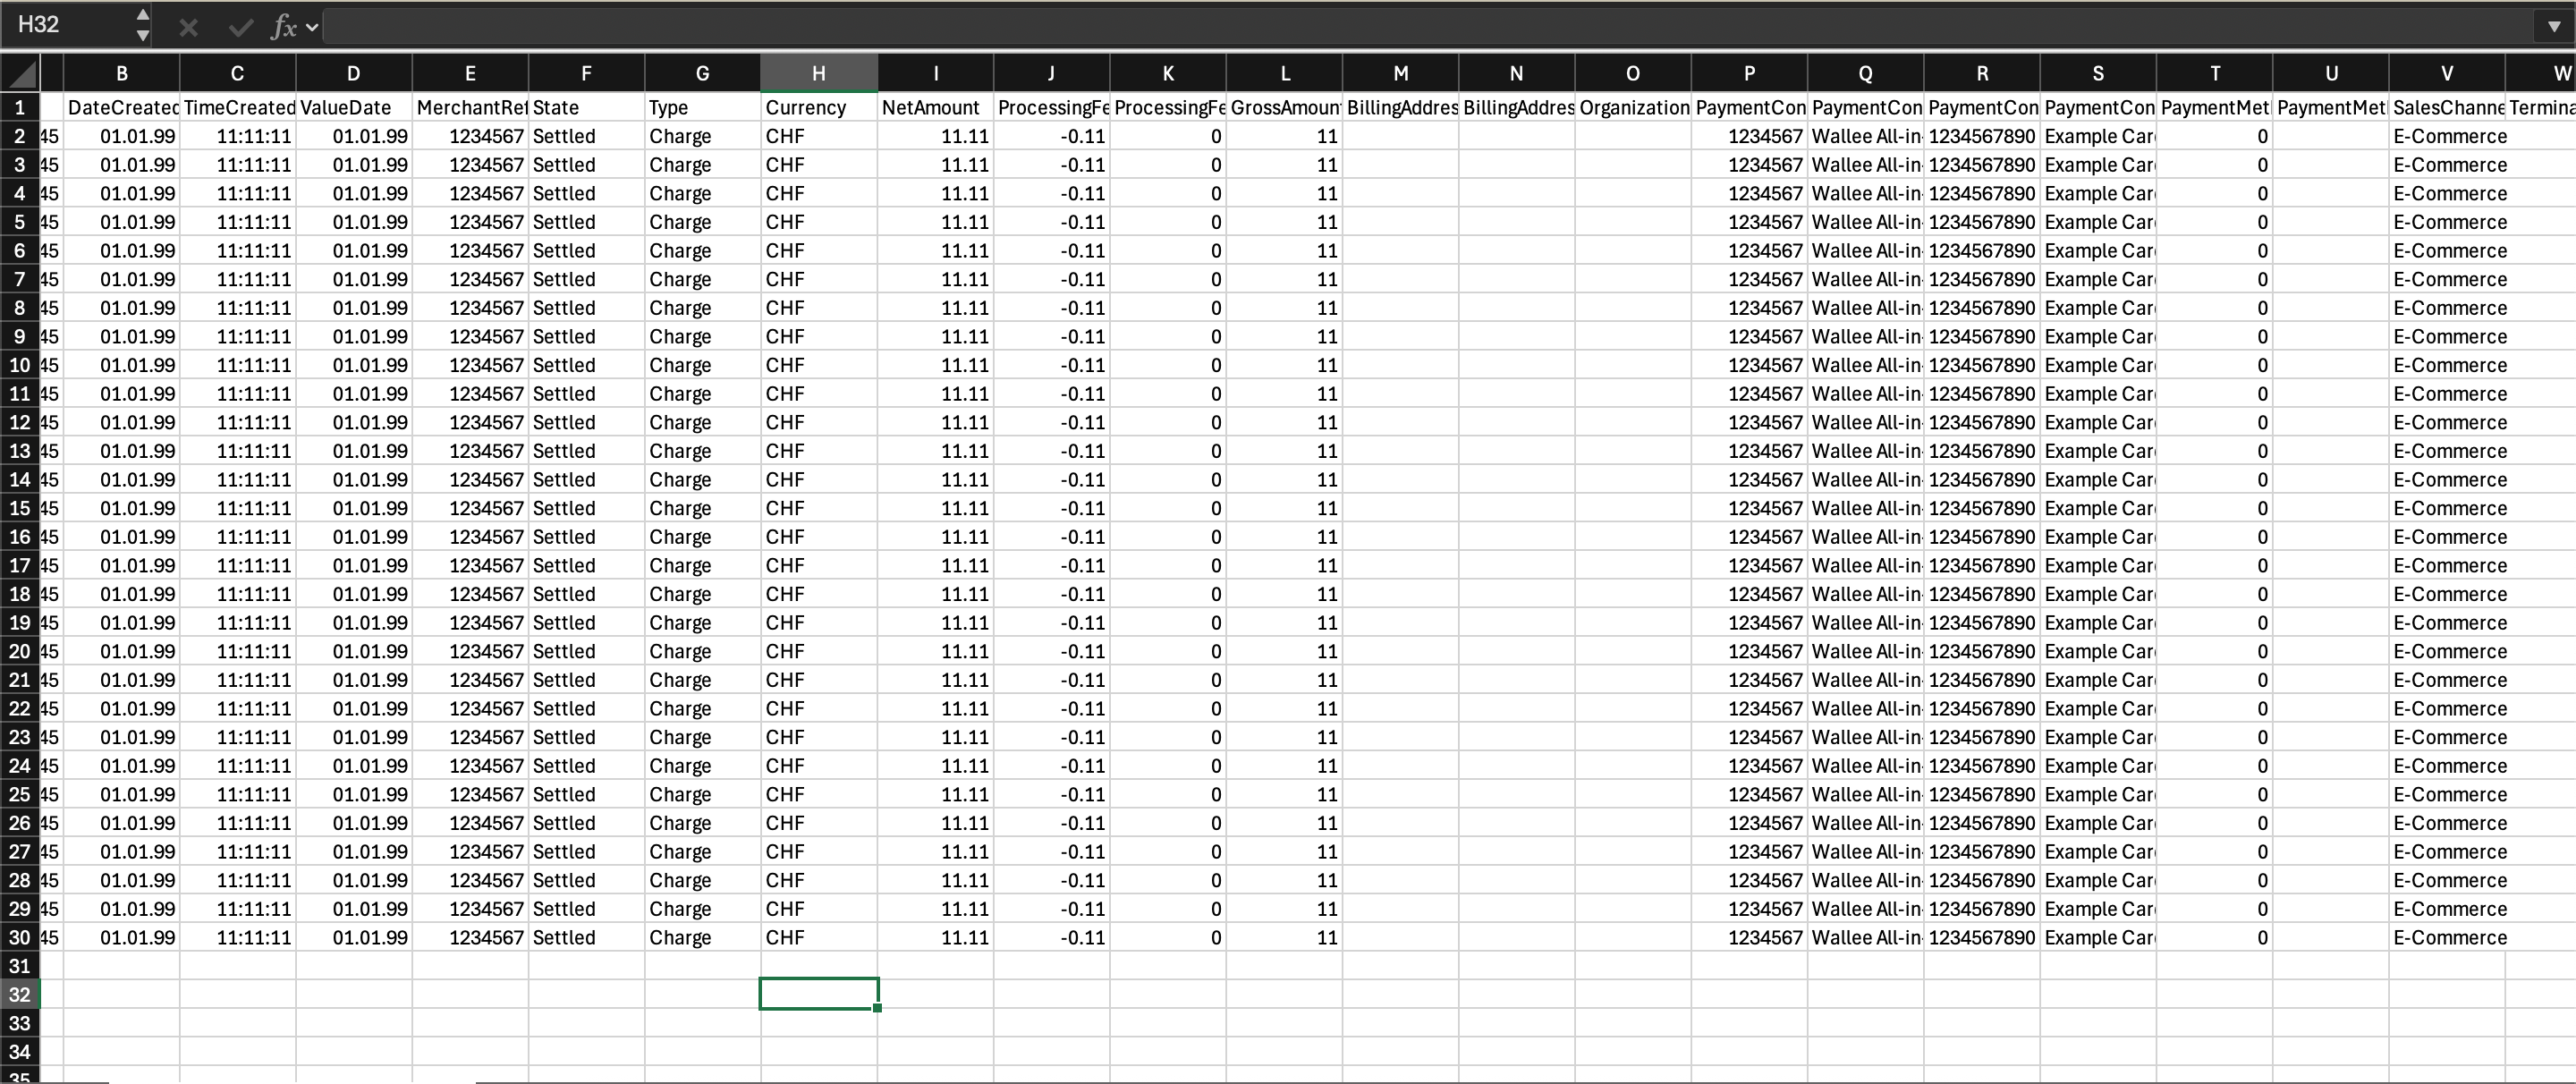This screenshot has width=2576, height=1084.
Task: Click the SalesChannel header cell
Action: pyautogui.click(x=2447, y=107)
